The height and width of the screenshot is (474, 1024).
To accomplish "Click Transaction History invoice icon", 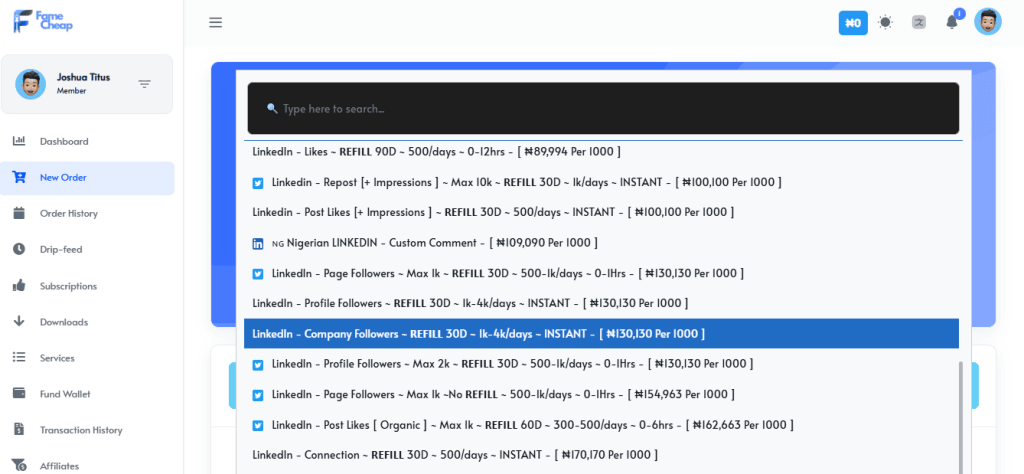I will pyautogui.click(x=19, y=430).
